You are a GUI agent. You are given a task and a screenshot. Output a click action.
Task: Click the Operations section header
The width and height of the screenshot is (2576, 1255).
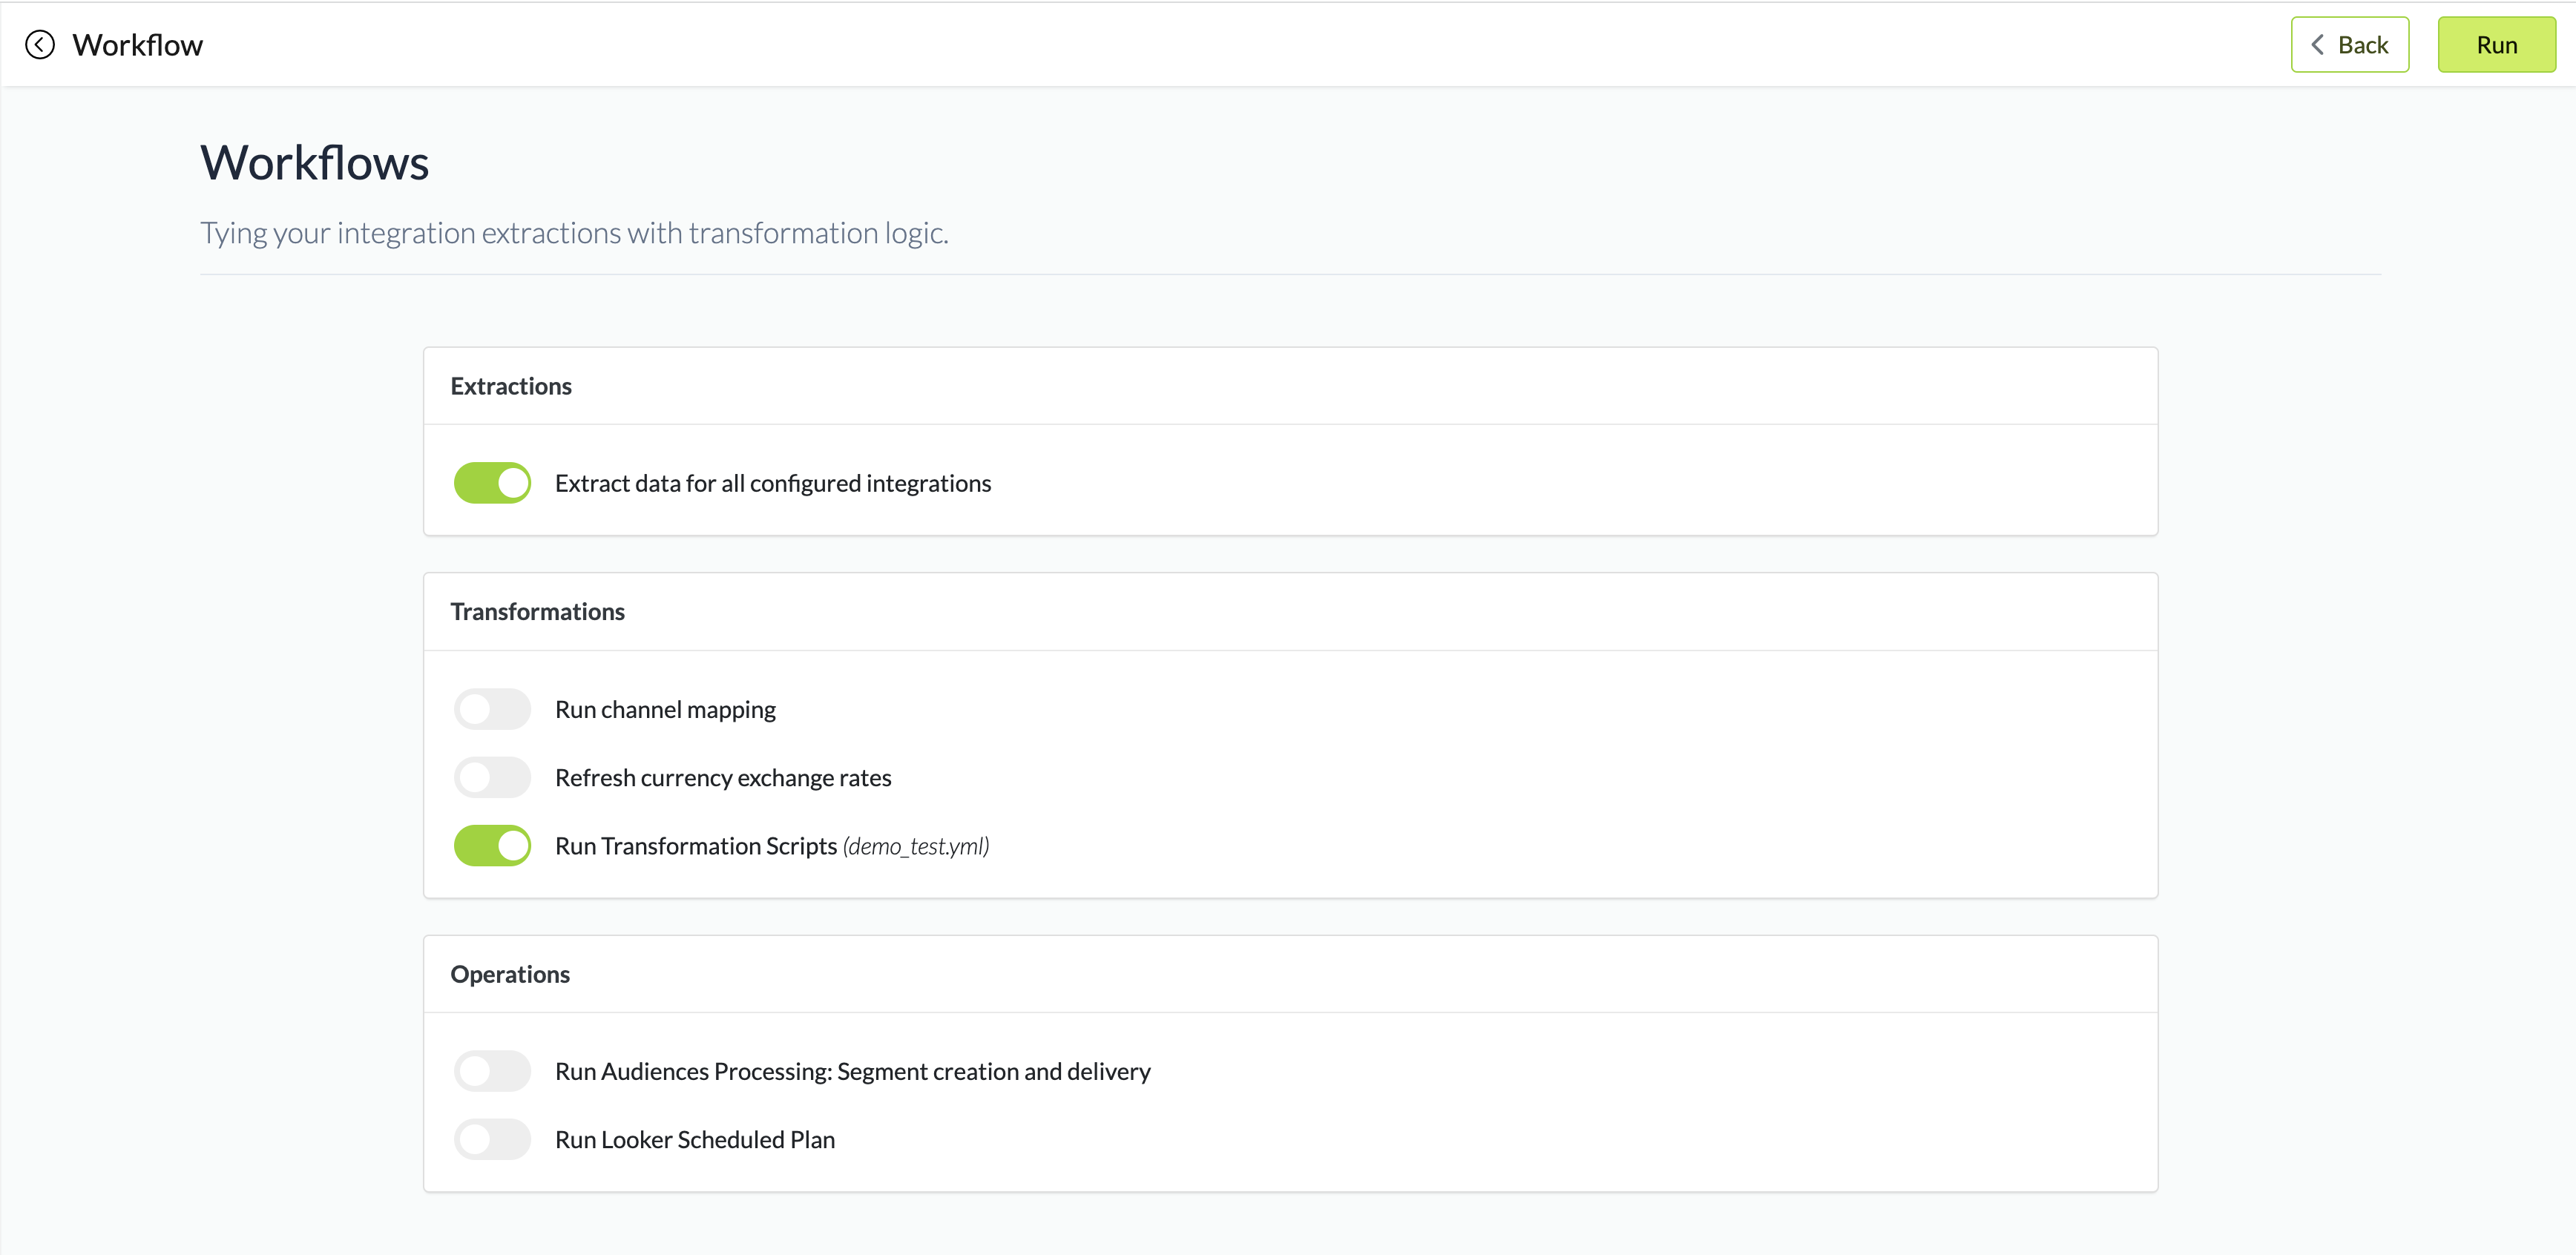click(510, 974)
